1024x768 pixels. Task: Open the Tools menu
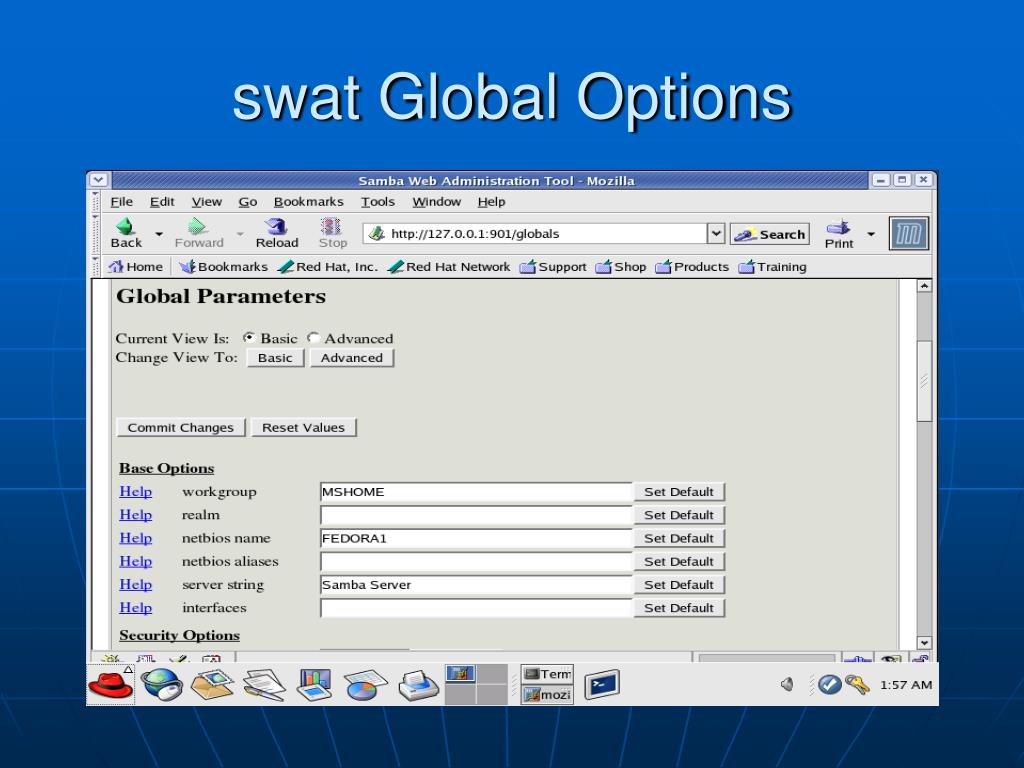377,202
